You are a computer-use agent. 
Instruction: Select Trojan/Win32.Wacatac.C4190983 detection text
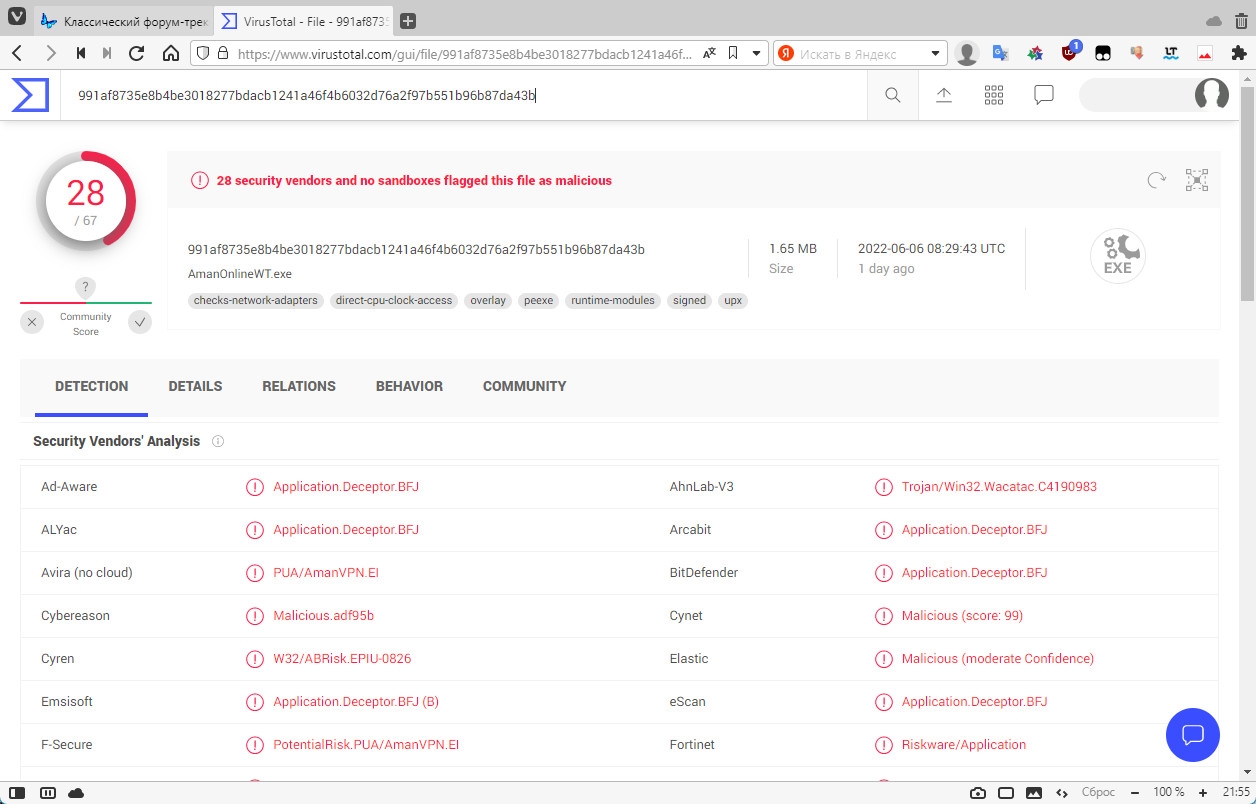click(x=999, y=487)
